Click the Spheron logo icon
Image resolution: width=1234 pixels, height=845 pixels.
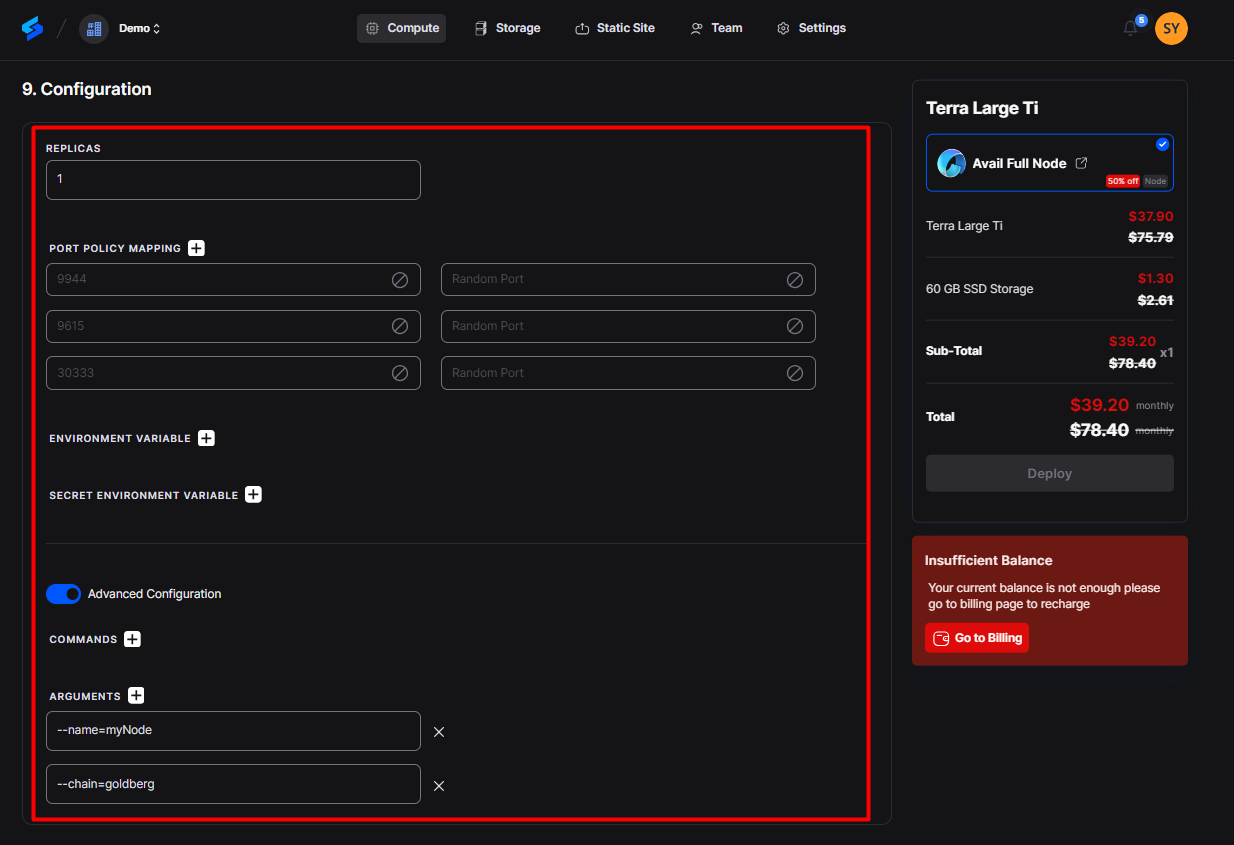click(x=32, y=28)
